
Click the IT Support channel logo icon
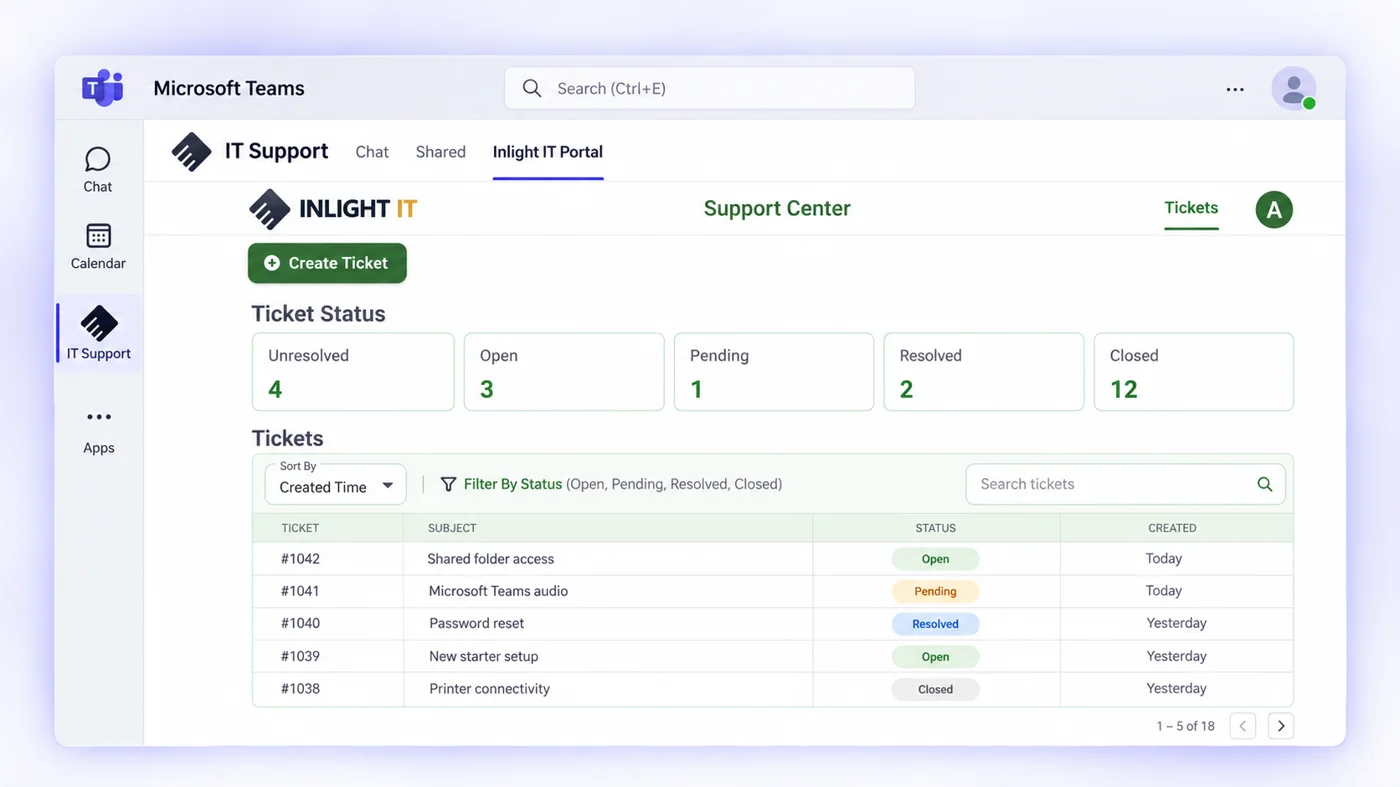click(191, 152)
